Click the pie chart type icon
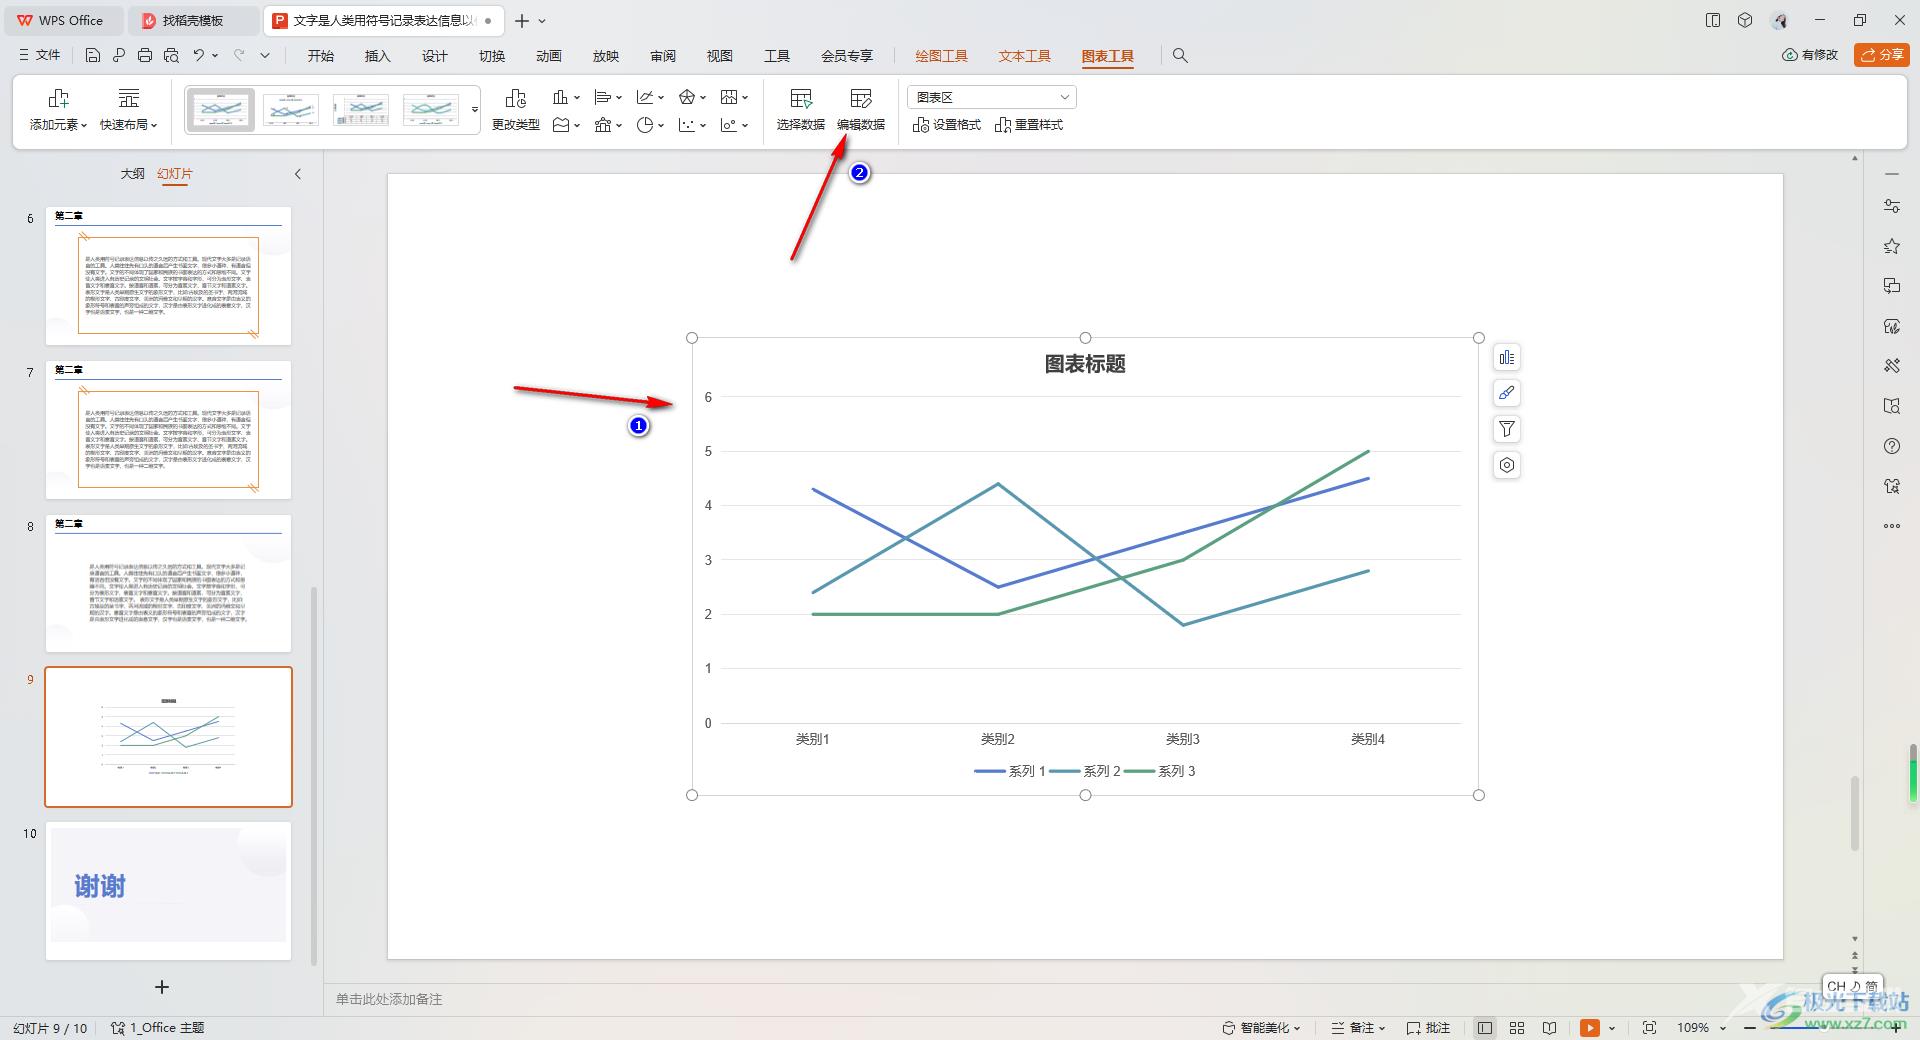The height and width of the screenshot is (1040, 1920). (645, 125)
